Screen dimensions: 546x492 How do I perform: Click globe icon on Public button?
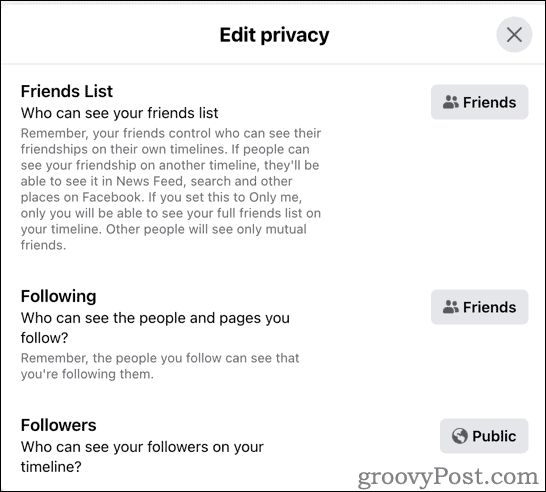[459, 436]
